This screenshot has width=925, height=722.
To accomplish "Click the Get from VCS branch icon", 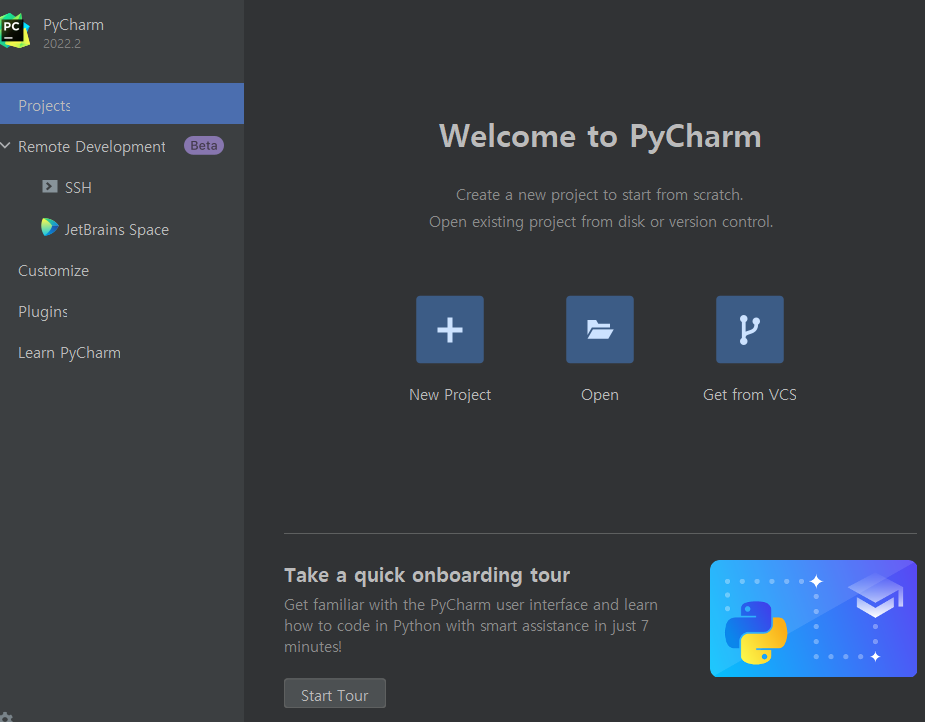I will (x=749, y=329).
